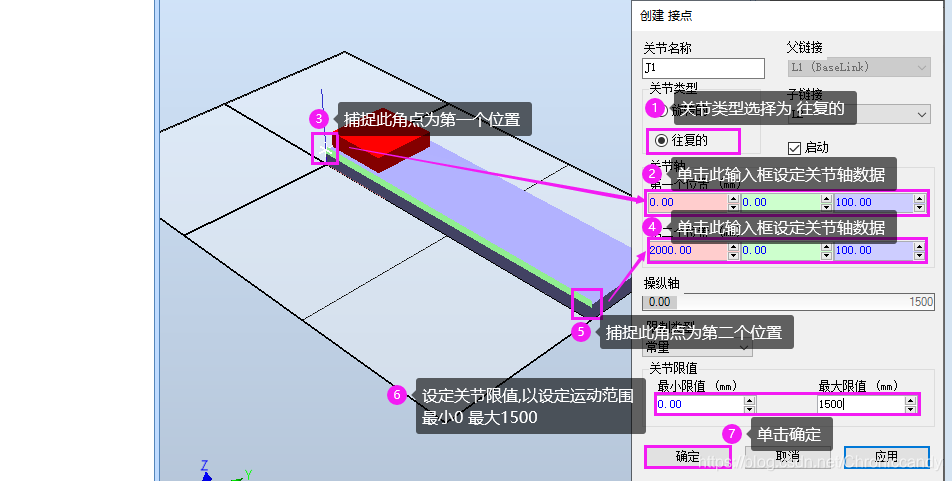Increase first position Y with up arrow
This screenshot has width=952, height=481.
[826, 198]
